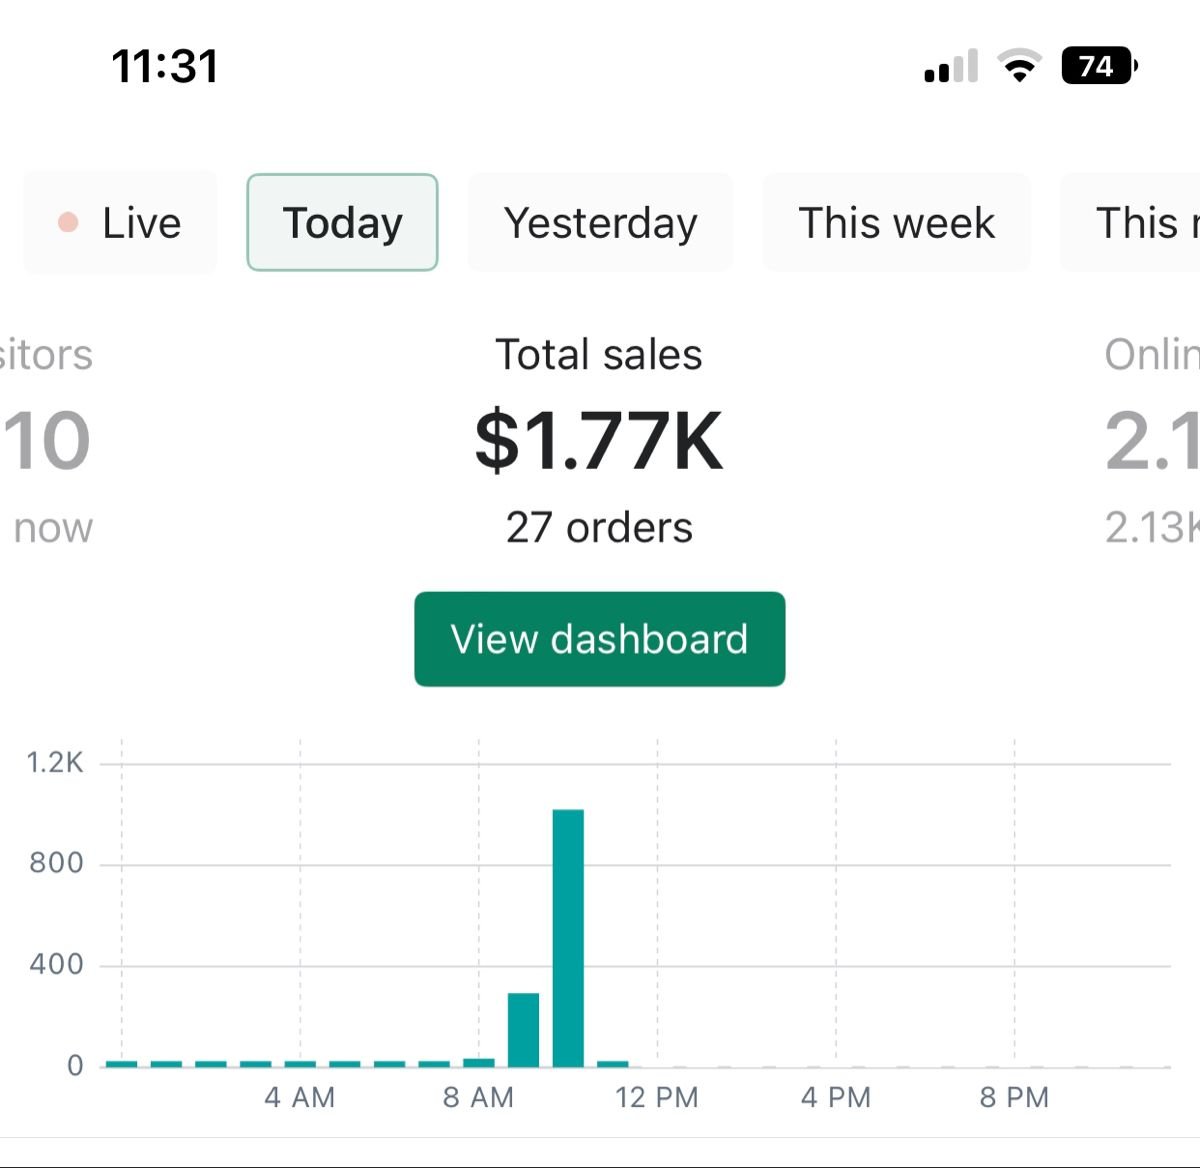Tap the 12 PM axis label
The width and height of the screenshot is (1200, 1168).
655,1097
